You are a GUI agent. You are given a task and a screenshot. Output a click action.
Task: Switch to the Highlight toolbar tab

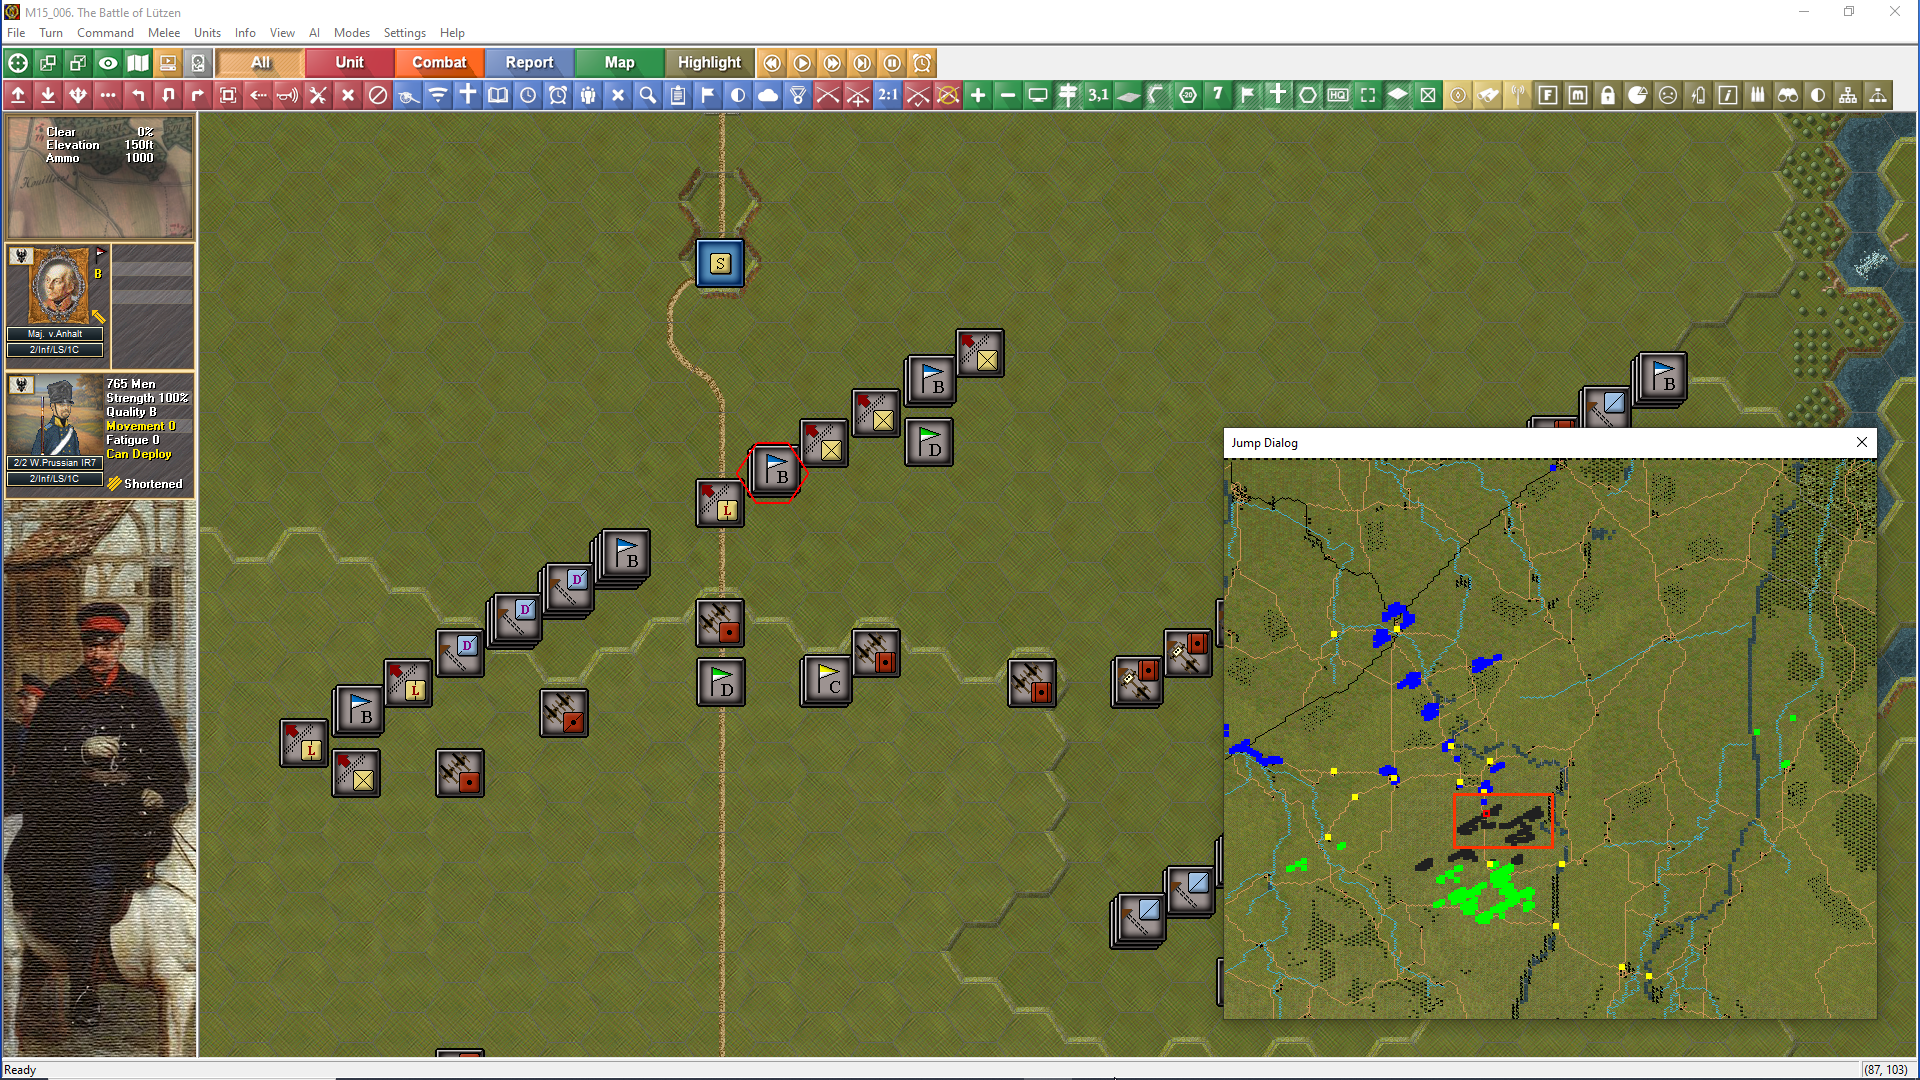click(709, 63)
